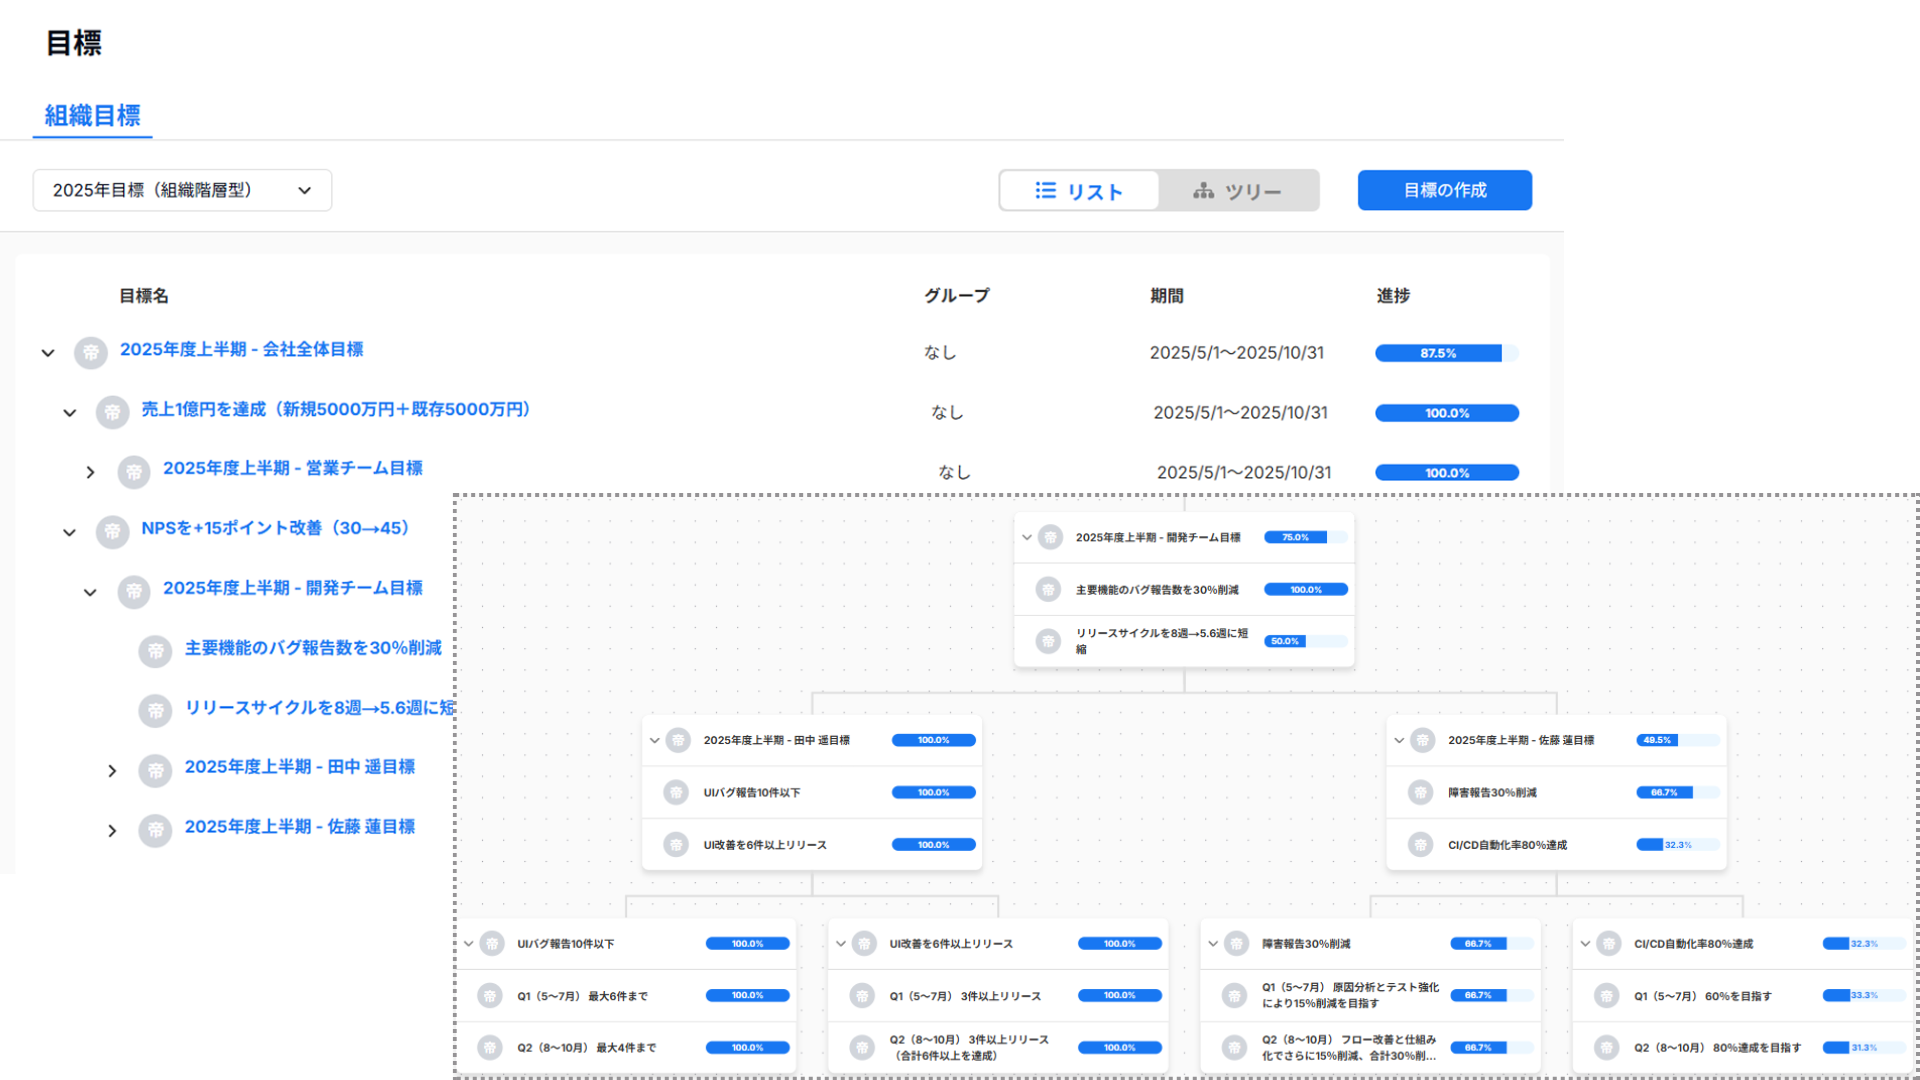
Task: Open 売上1億円を達成 goal link
Action: 335,409
